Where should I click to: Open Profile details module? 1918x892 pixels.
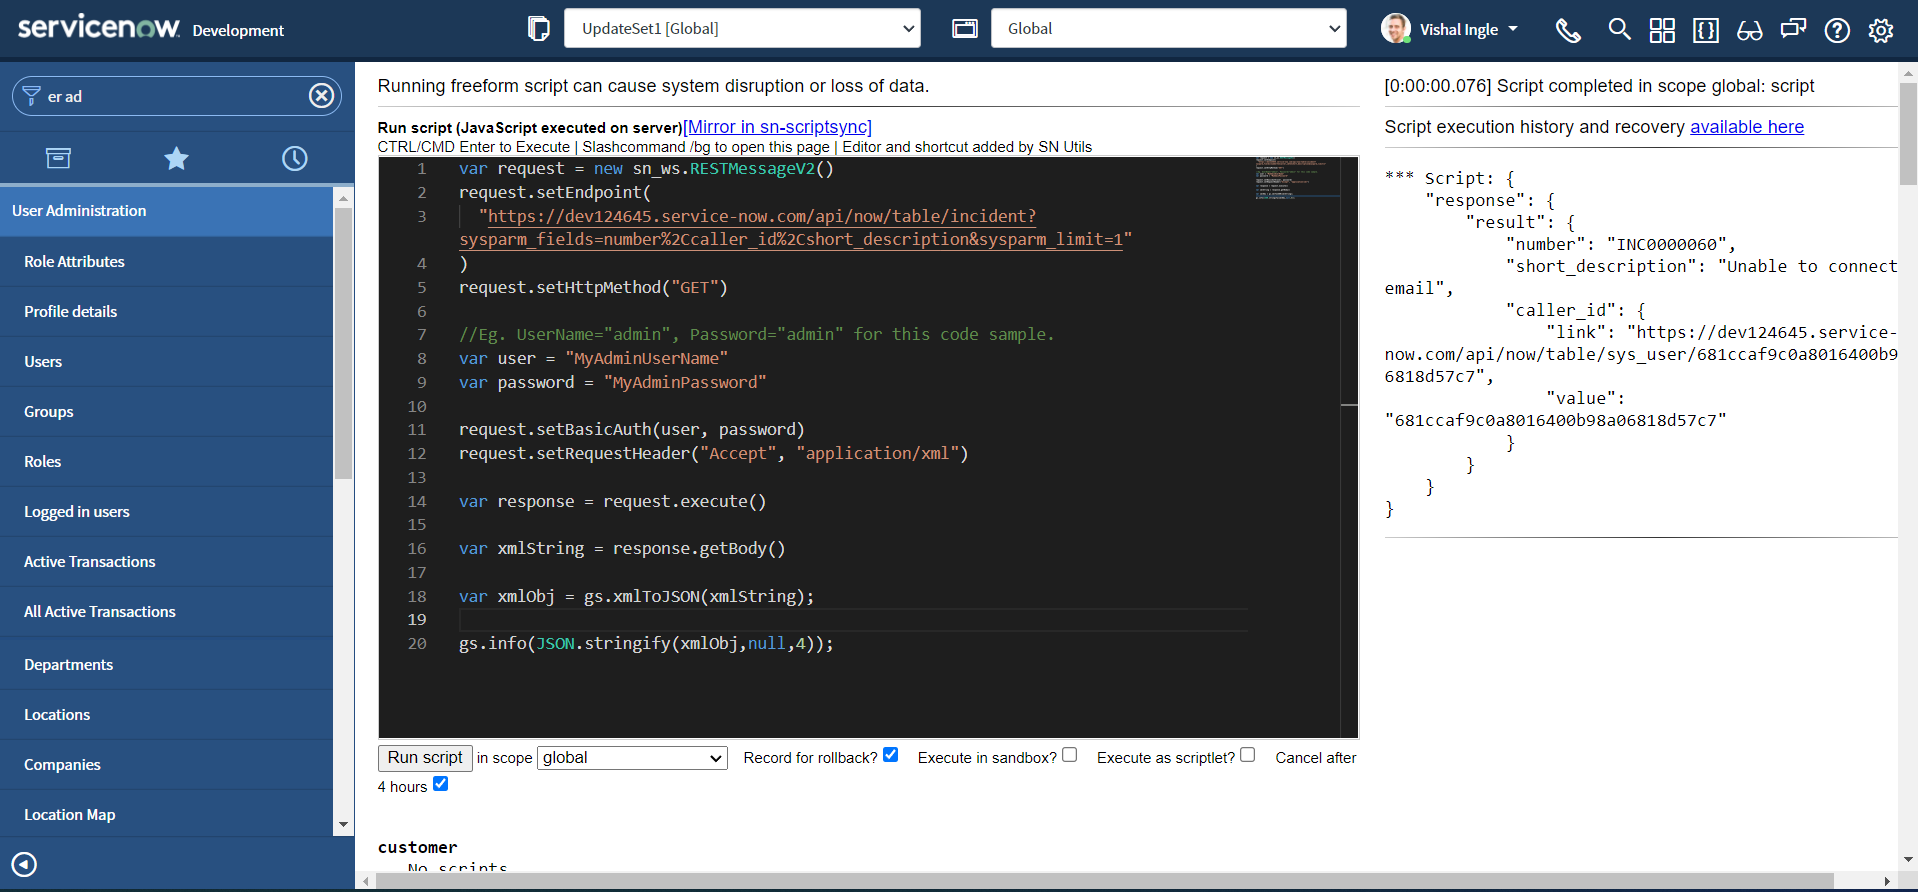166,312
